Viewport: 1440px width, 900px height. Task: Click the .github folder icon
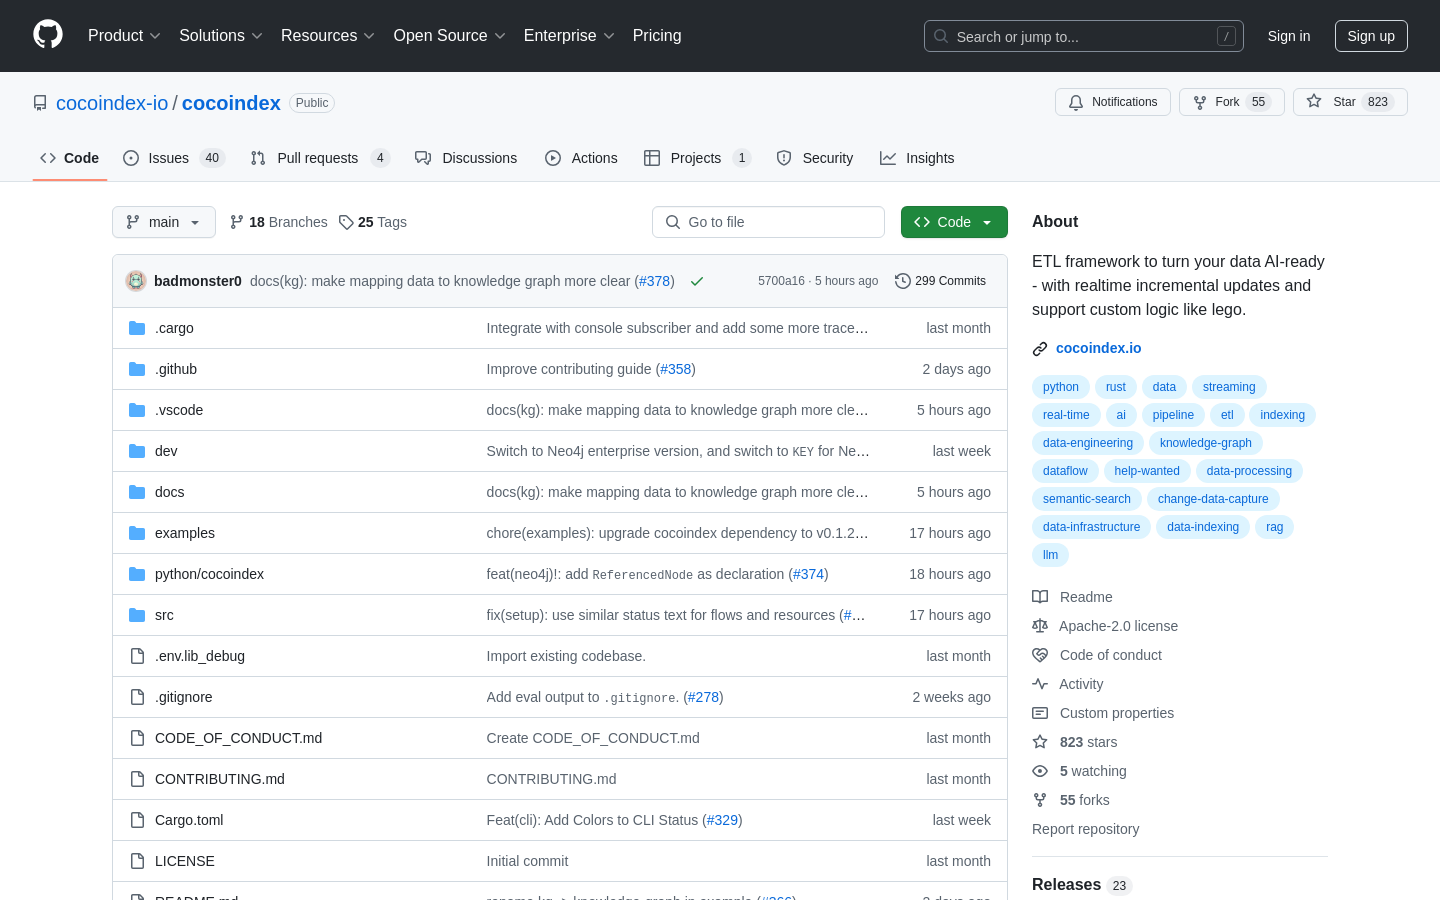(137, 369)
